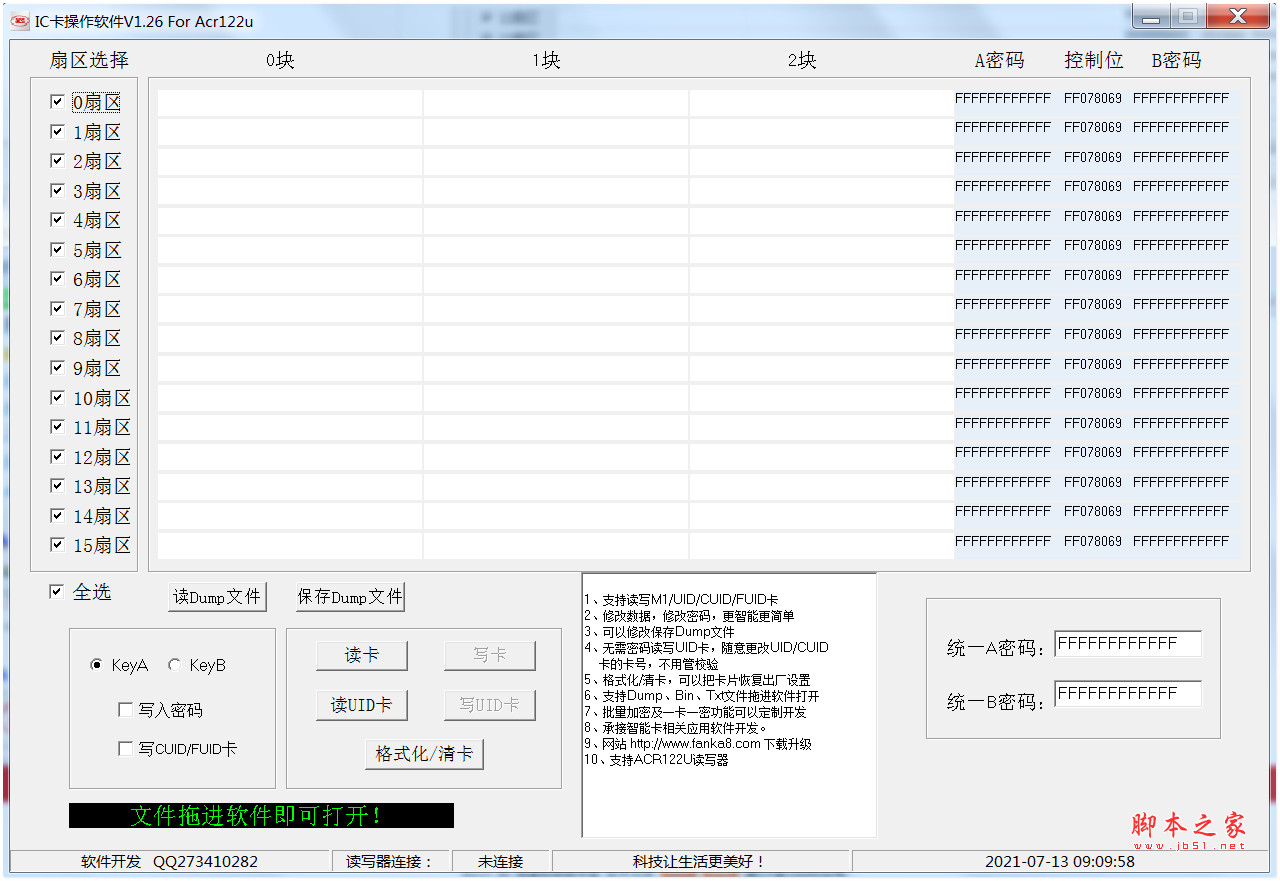Toggle the 5扇区 sector checkbox

57,249
